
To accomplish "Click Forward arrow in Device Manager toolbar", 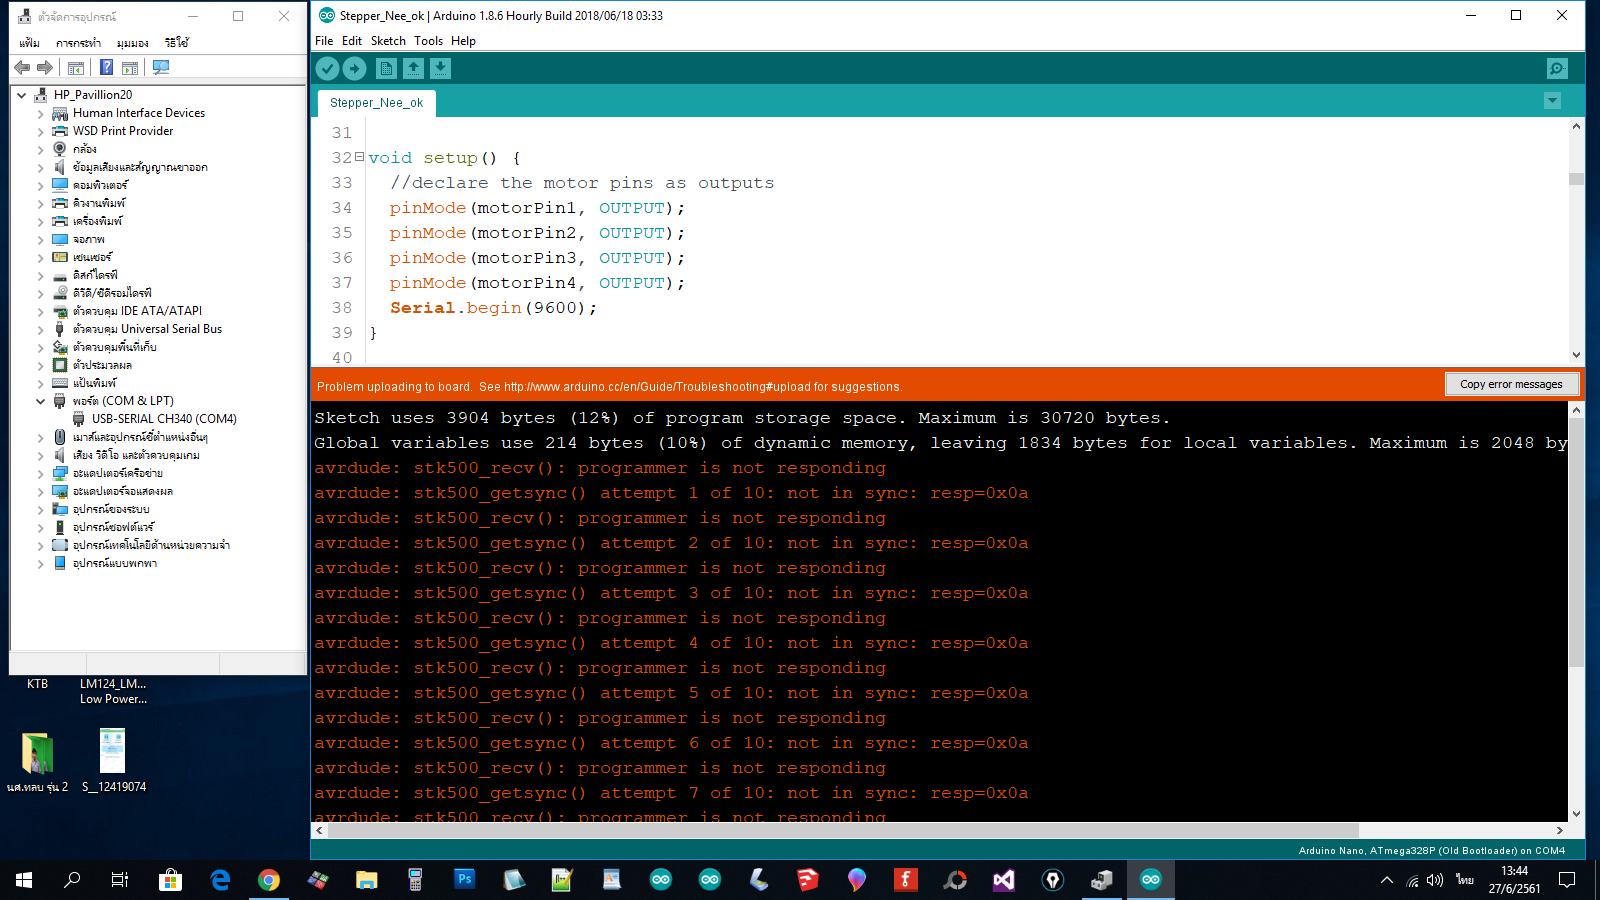I will pos(45,67).
